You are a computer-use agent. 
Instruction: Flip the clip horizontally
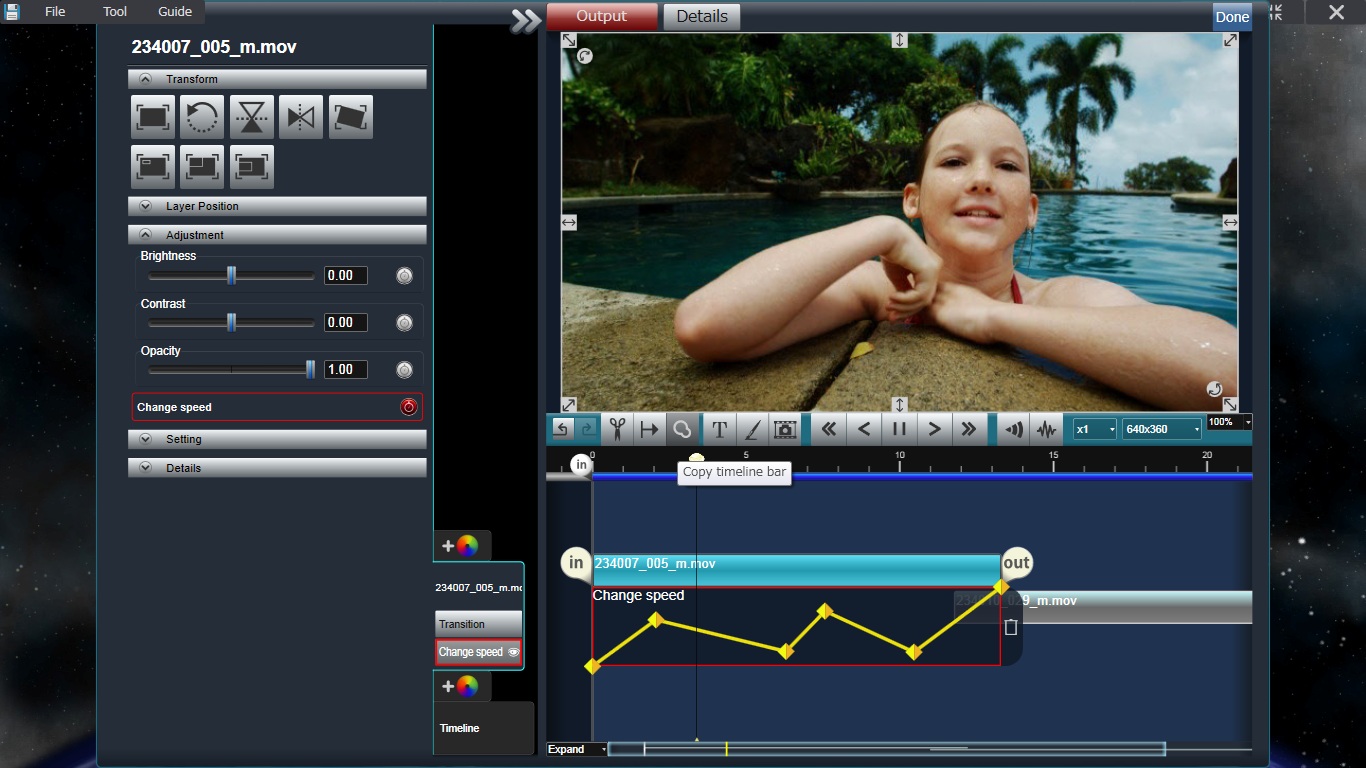coord(301,117)
